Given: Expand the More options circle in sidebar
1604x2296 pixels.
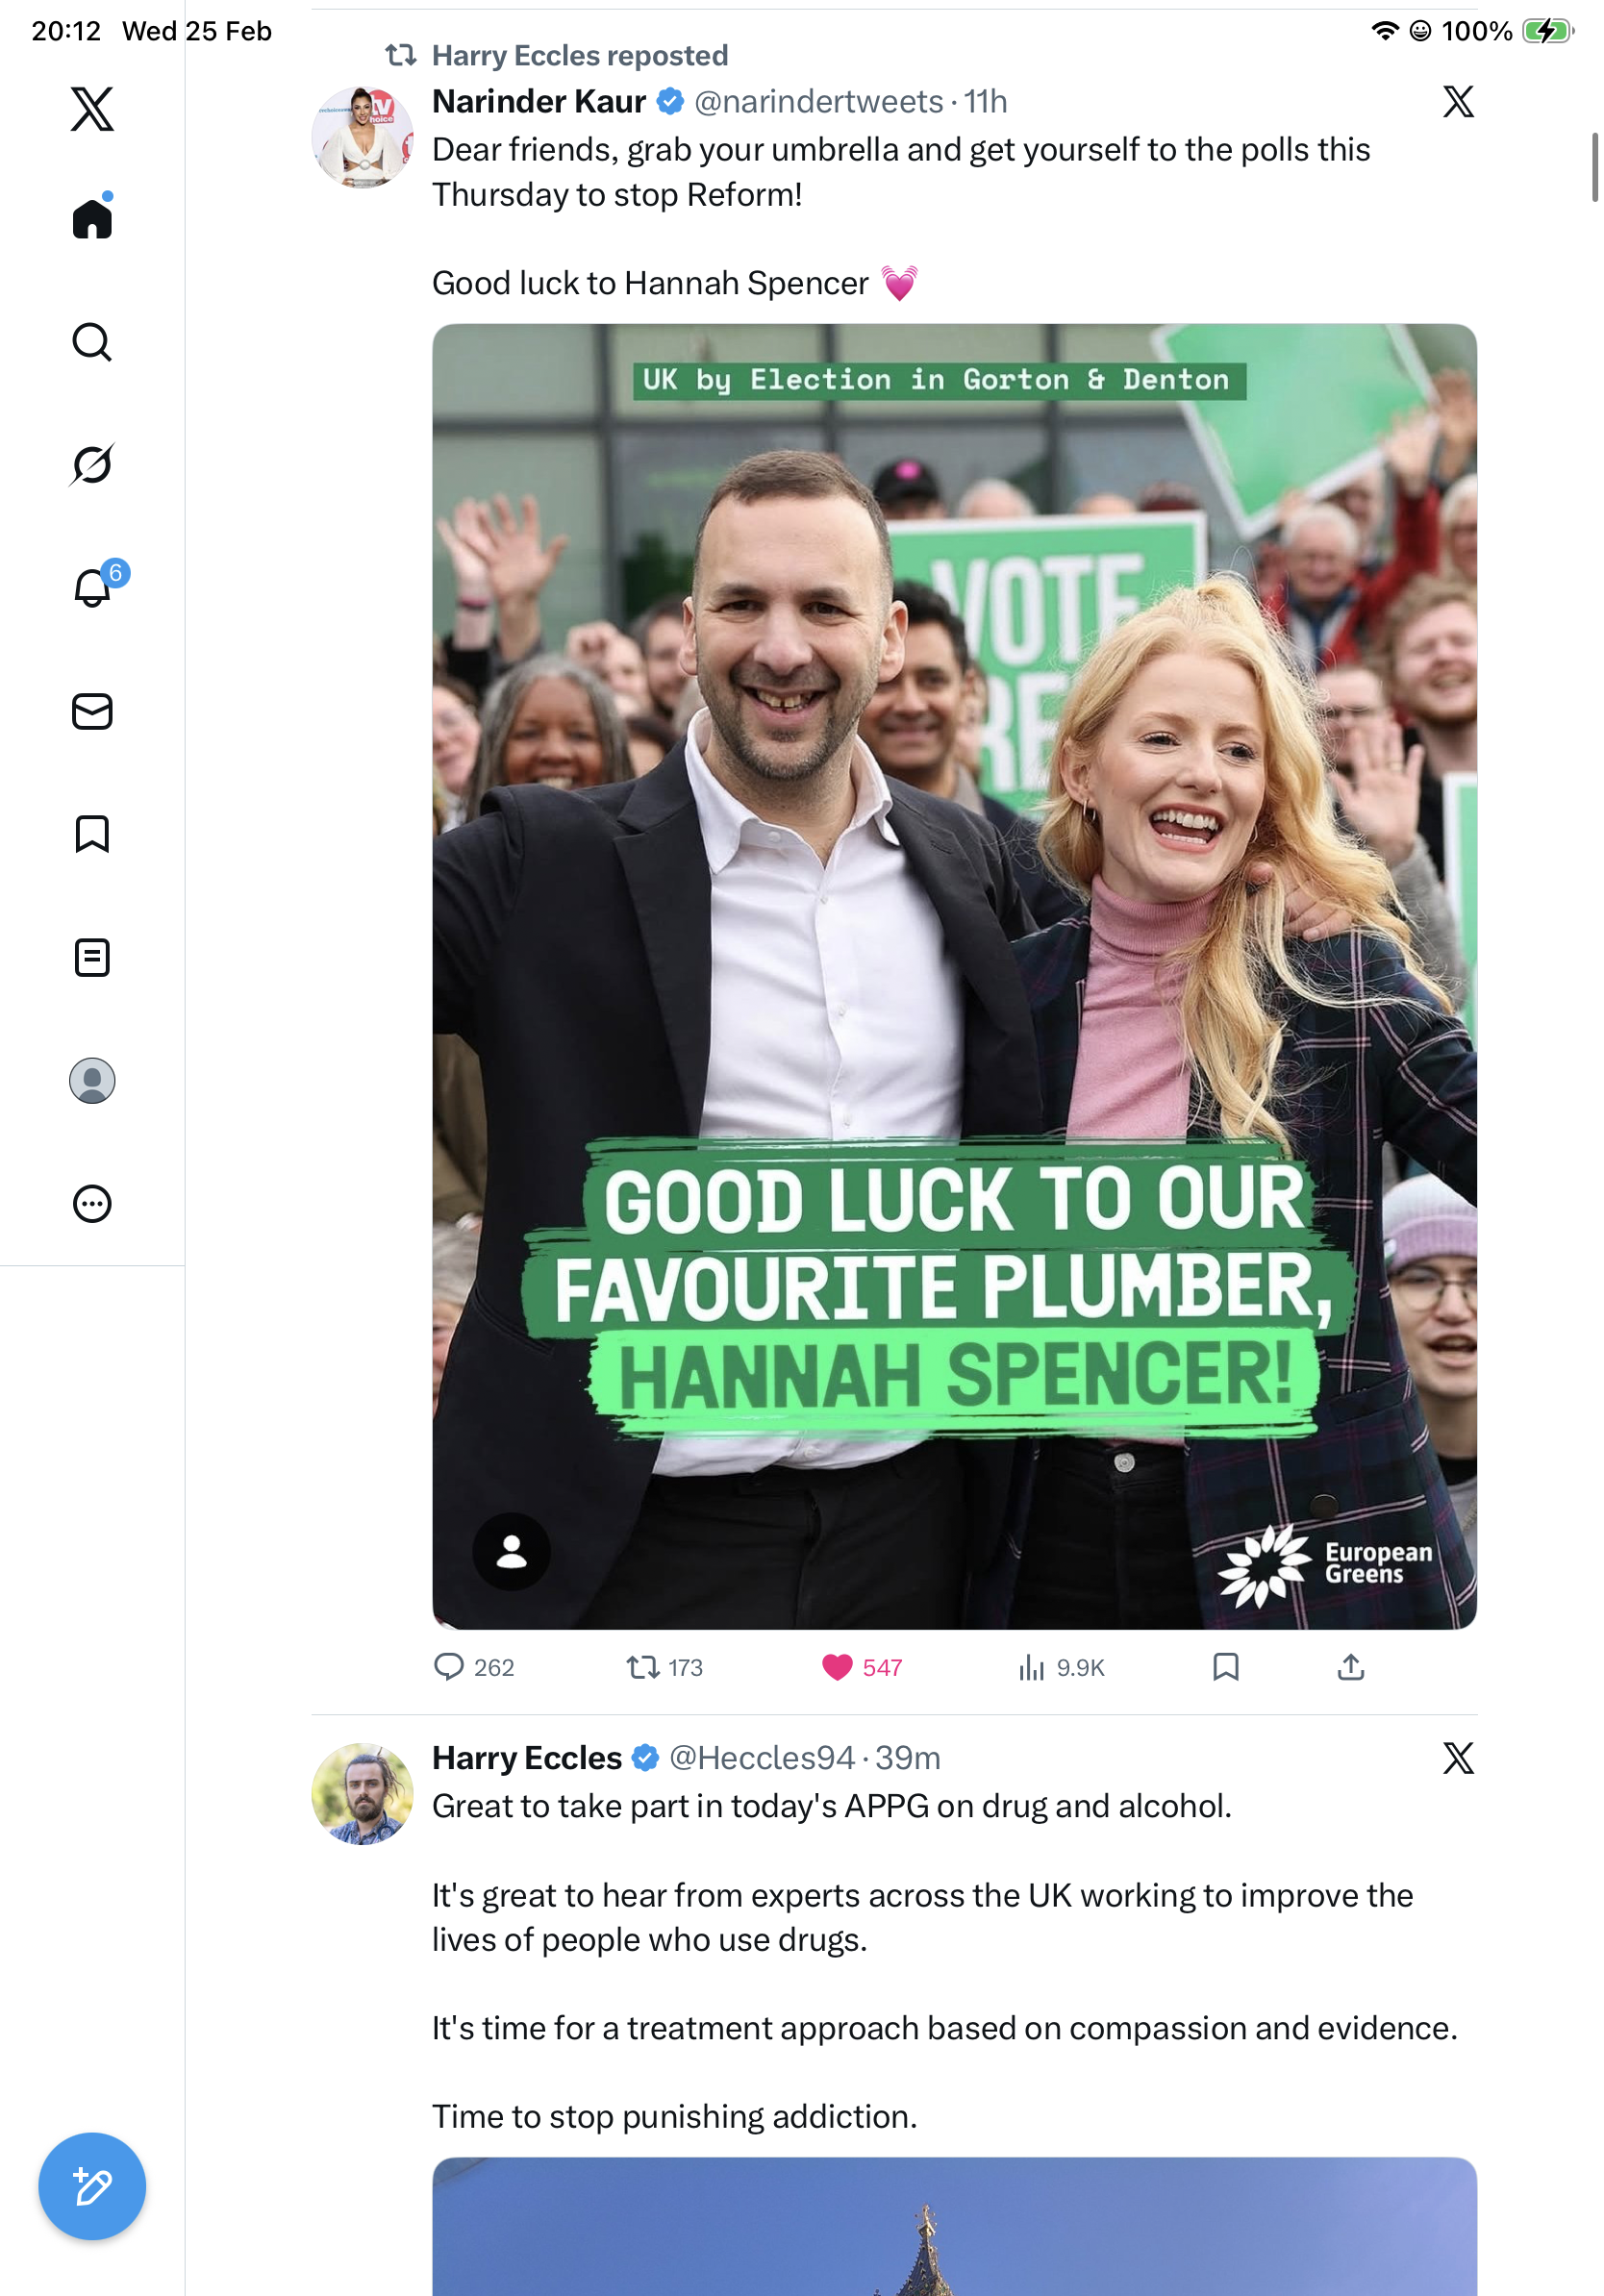Looking at the screenshot, I should [92, 1203].
